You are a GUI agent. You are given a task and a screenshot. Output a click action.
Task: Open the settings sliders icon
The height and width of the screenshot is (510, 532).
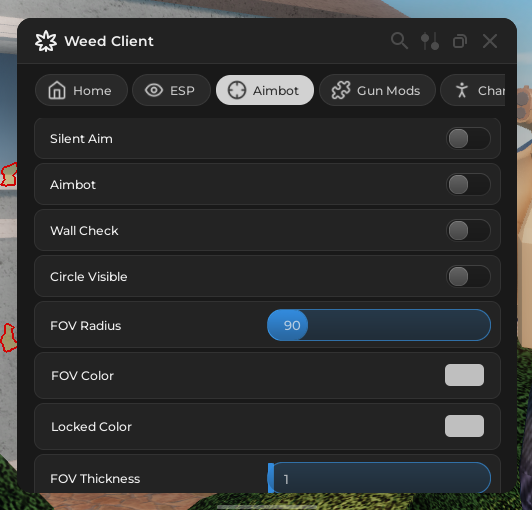click(430, 41)
